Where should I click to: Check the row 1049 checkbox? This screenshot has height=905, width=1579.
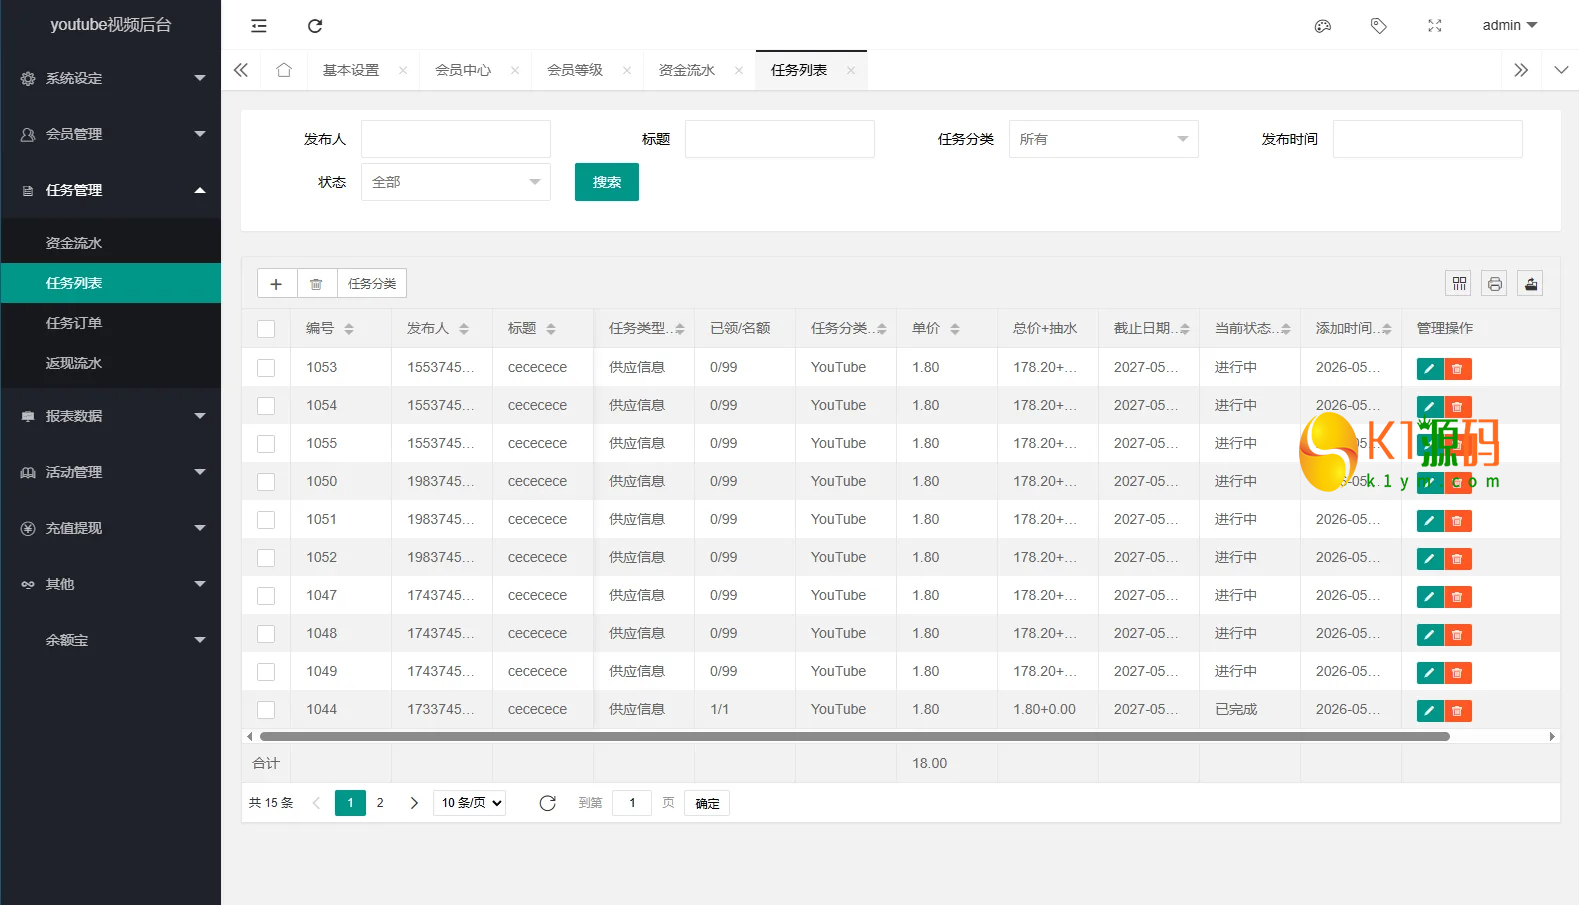pyautogui.click(x=266, y=672)
